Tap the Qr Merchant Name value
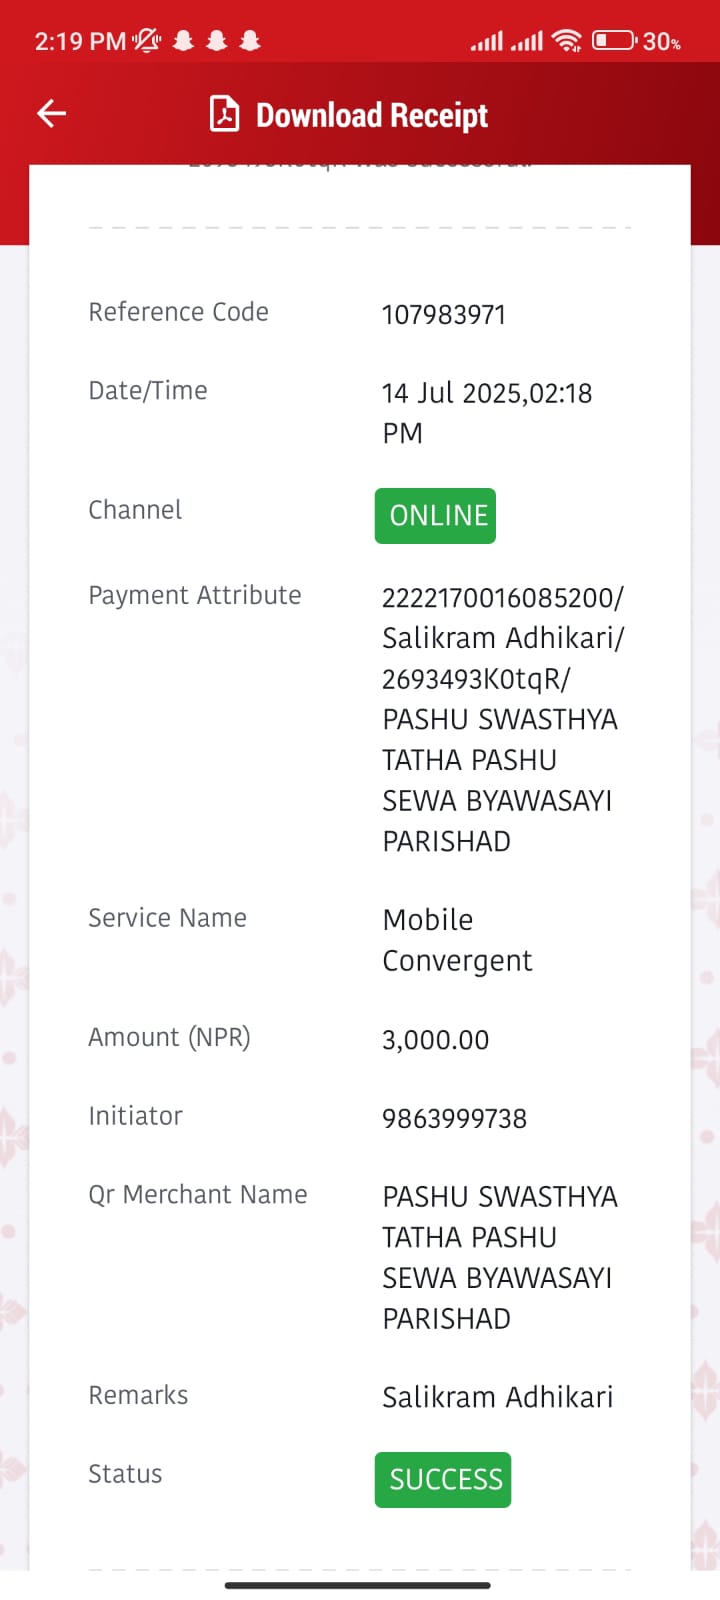 coord(500,1257)
